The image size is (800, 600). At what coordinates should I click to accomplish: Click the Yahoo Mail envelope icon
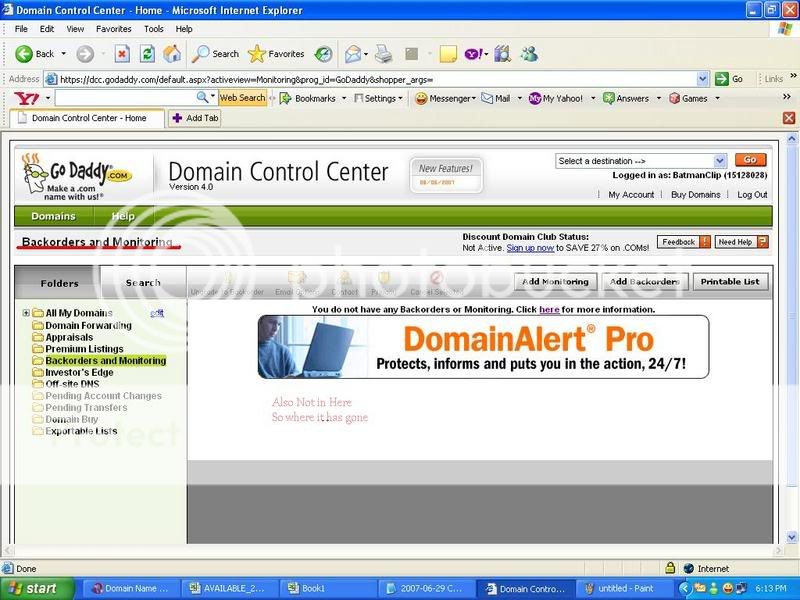click(x=487, y=98)
